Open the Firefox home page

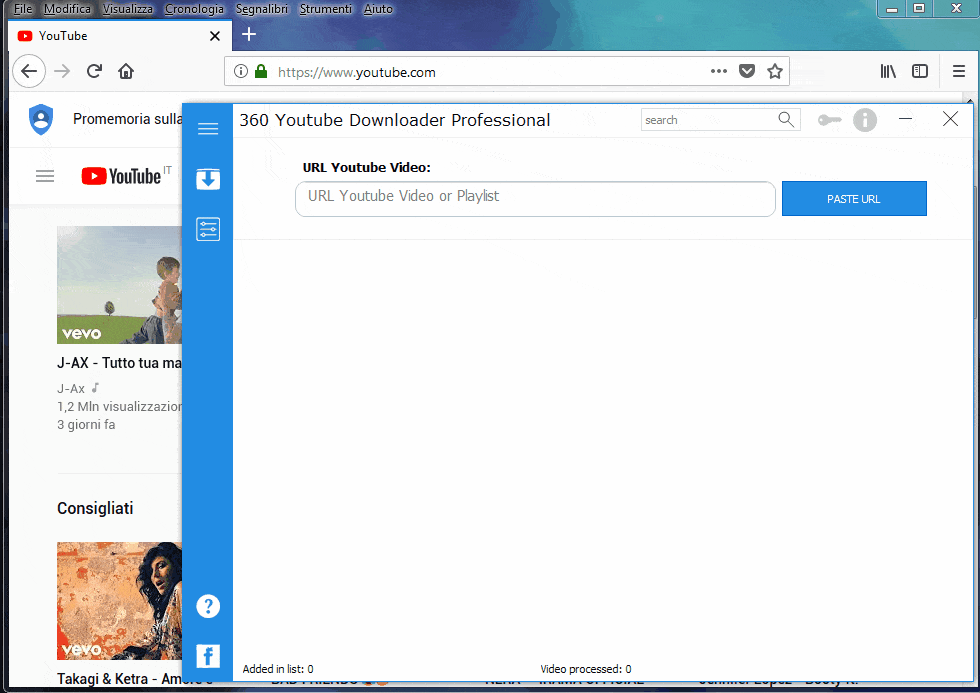point(126,71)
